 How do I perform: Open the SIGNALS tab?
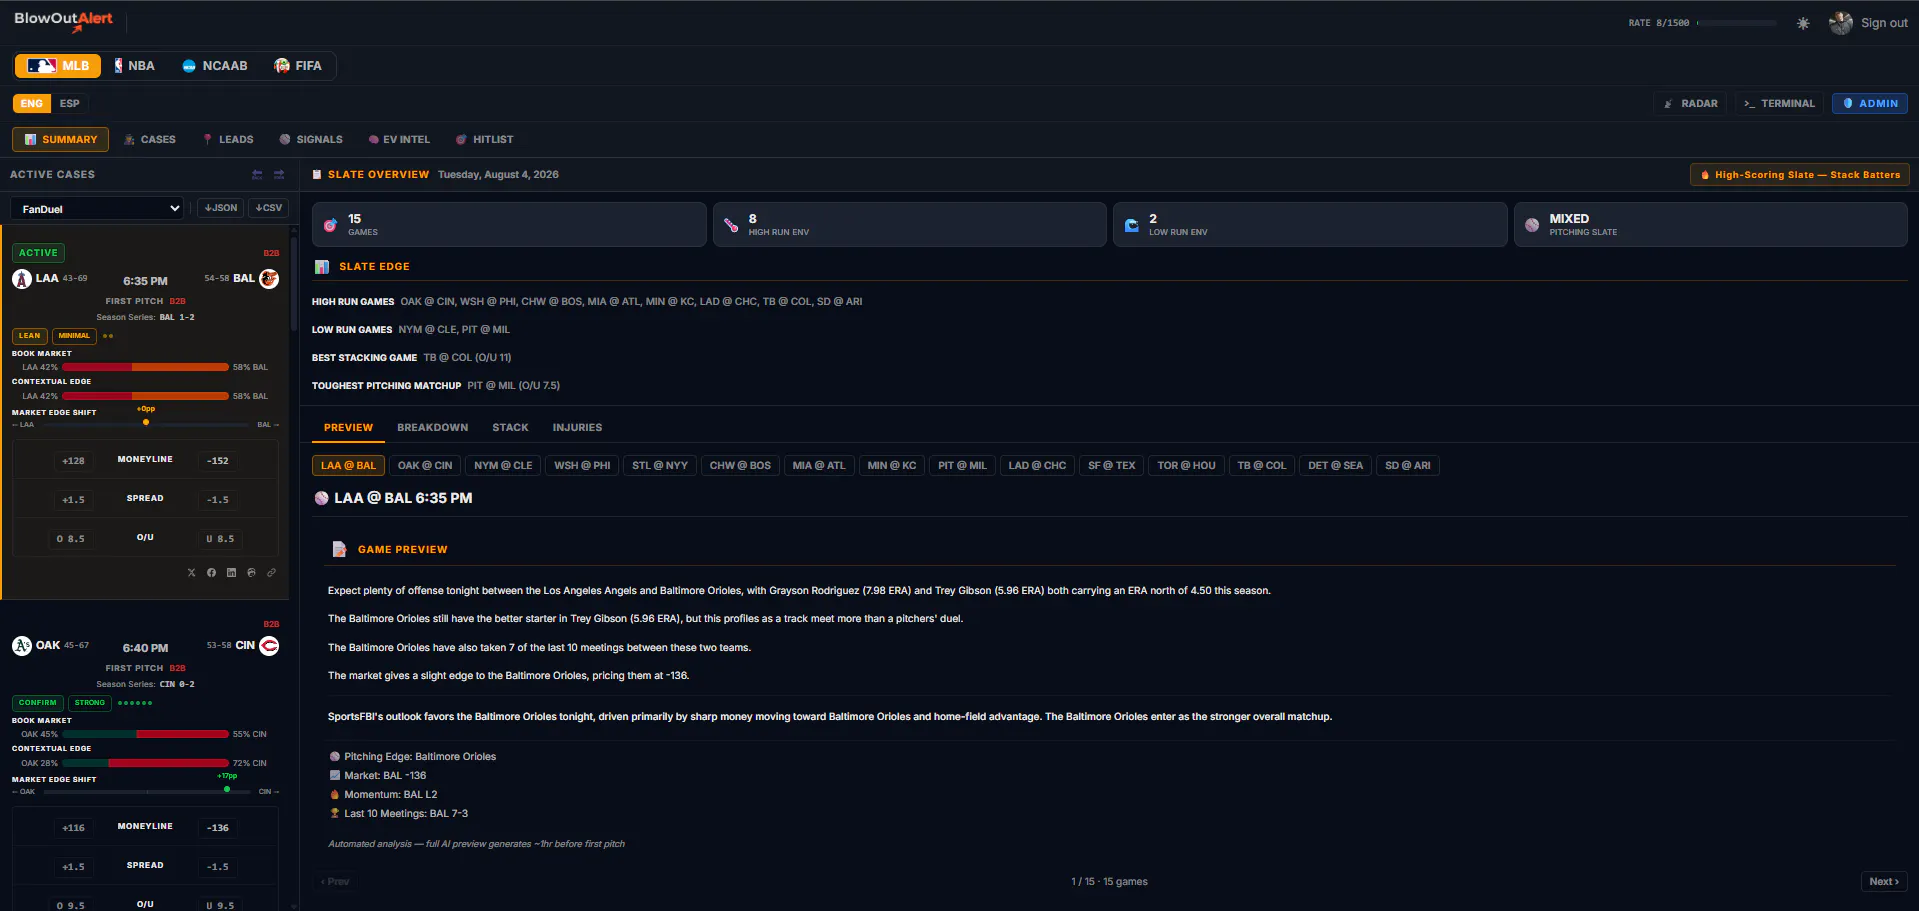click(x=311, y=140)
